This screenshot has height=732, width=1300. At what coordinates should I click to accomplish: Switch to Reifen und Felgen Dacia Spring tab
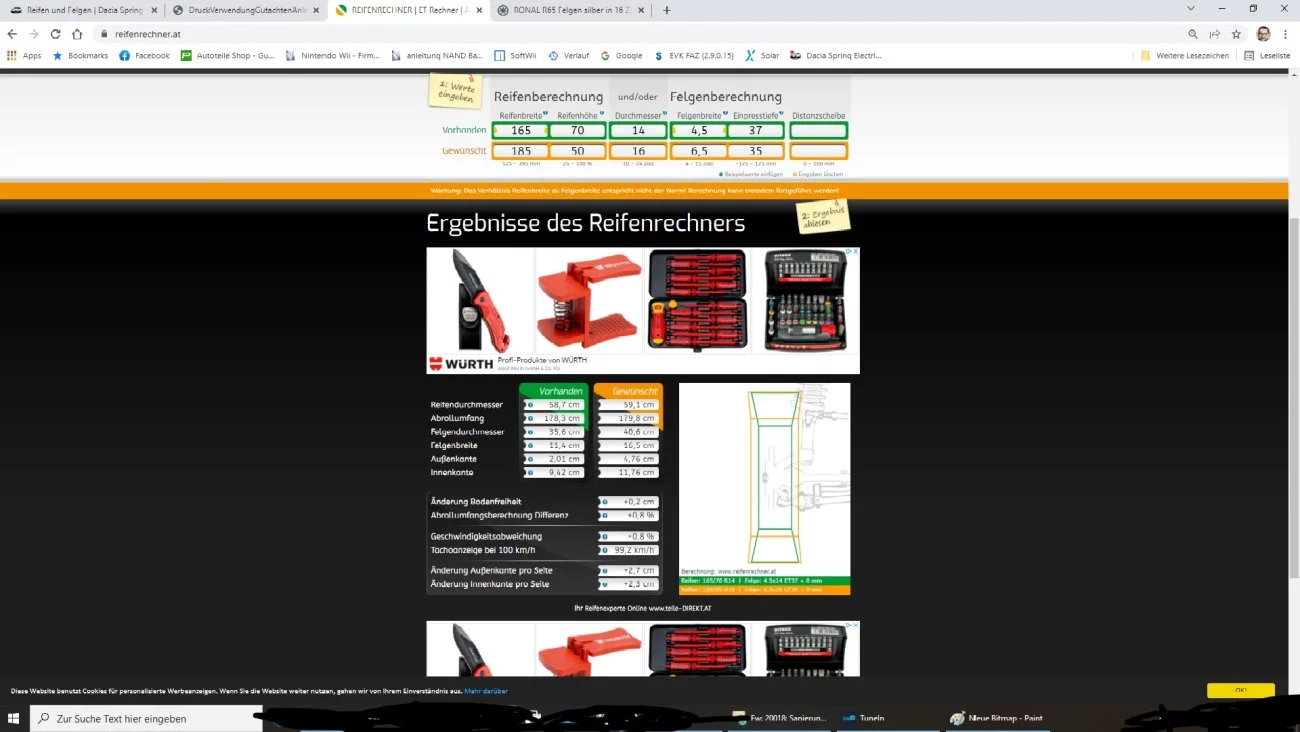coord(78,10)
